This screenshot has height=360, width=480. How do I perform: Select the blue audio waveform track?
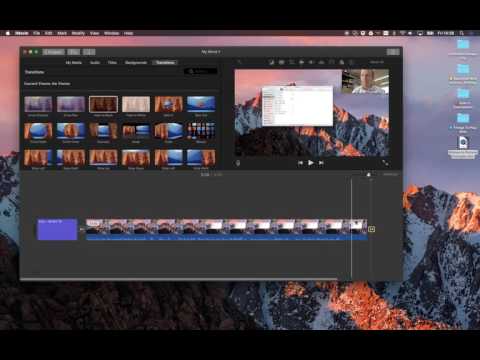[227, 237]
